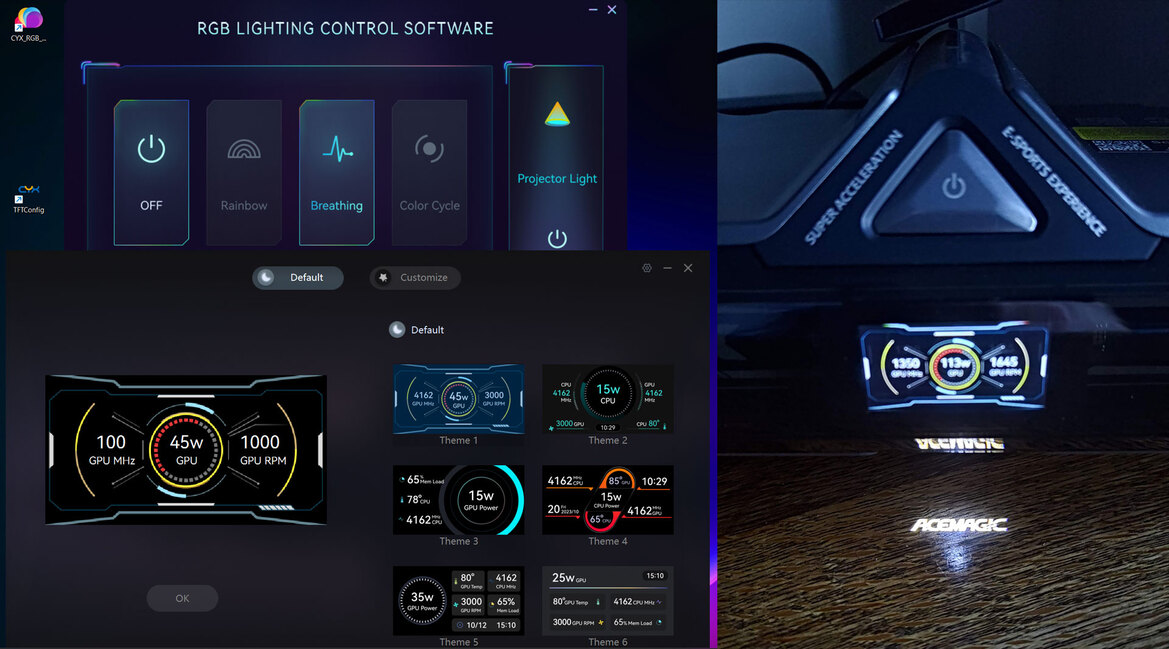Image resolution: width=1169 pixels, height=649 pixels.
Task: Open the TFTConfig desktop shortcut
Action: point(27,192)
